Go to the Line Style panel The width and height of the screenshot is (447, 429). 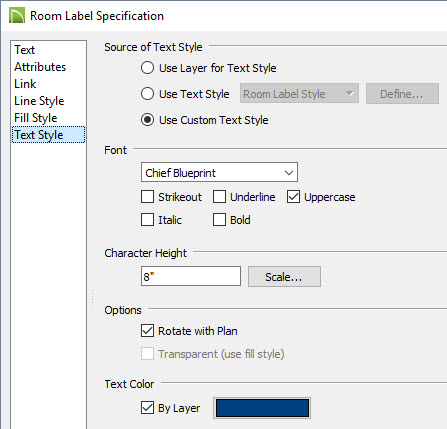tap(39, 101)
